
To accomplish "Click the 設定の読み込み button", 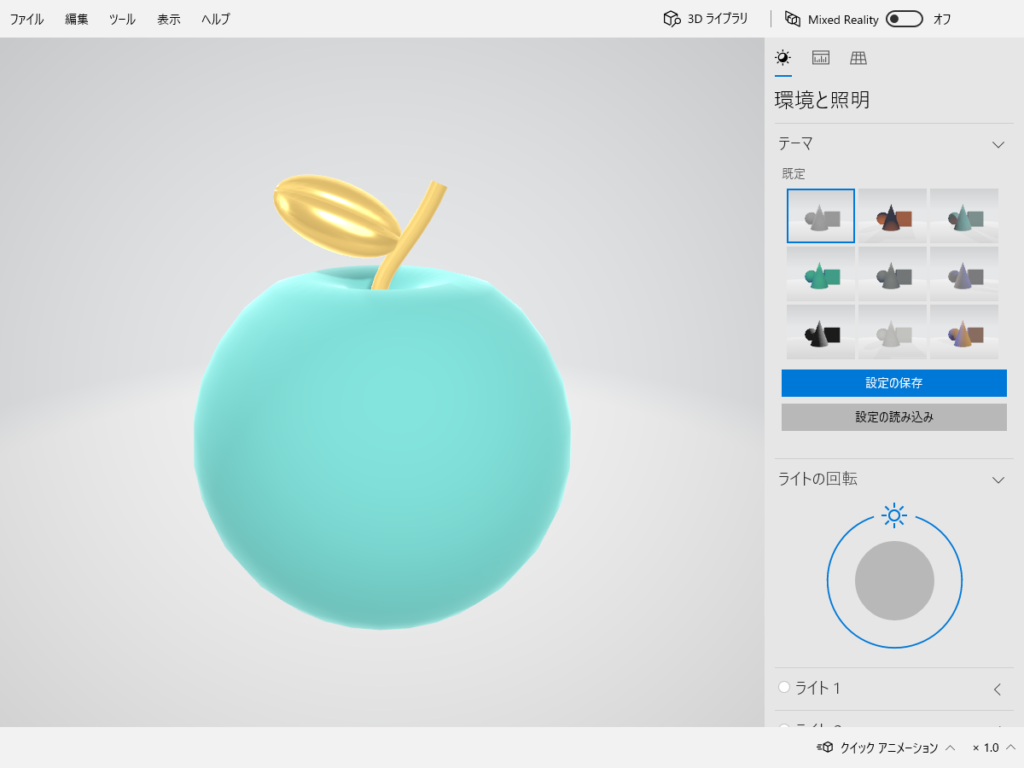I will pyautogui.click(x=894, y=417).
